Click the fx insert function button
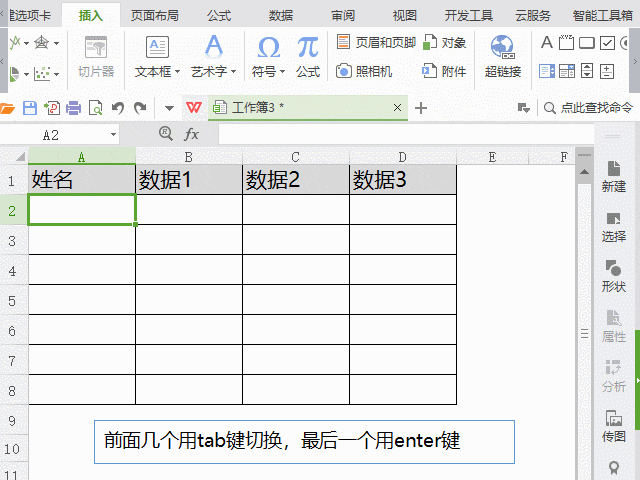 pyautogui.click(x=191, y=134)
